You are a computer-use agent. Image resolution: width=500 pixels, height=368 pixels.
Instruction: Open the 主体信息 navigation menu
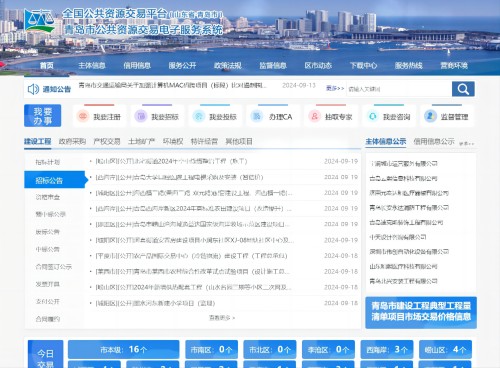point(92,65)
